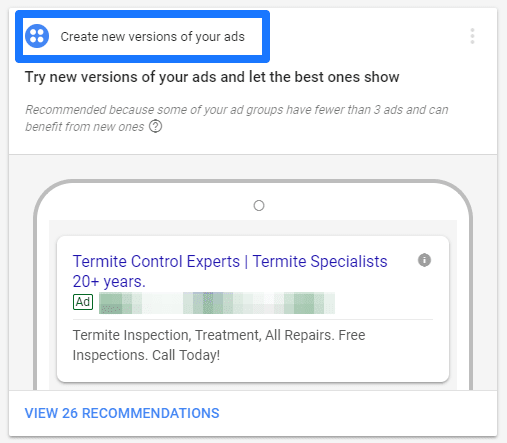Open the three-dot more options menu
The height and width of the screenshot is (443, 507).
[x=472, y=36]
